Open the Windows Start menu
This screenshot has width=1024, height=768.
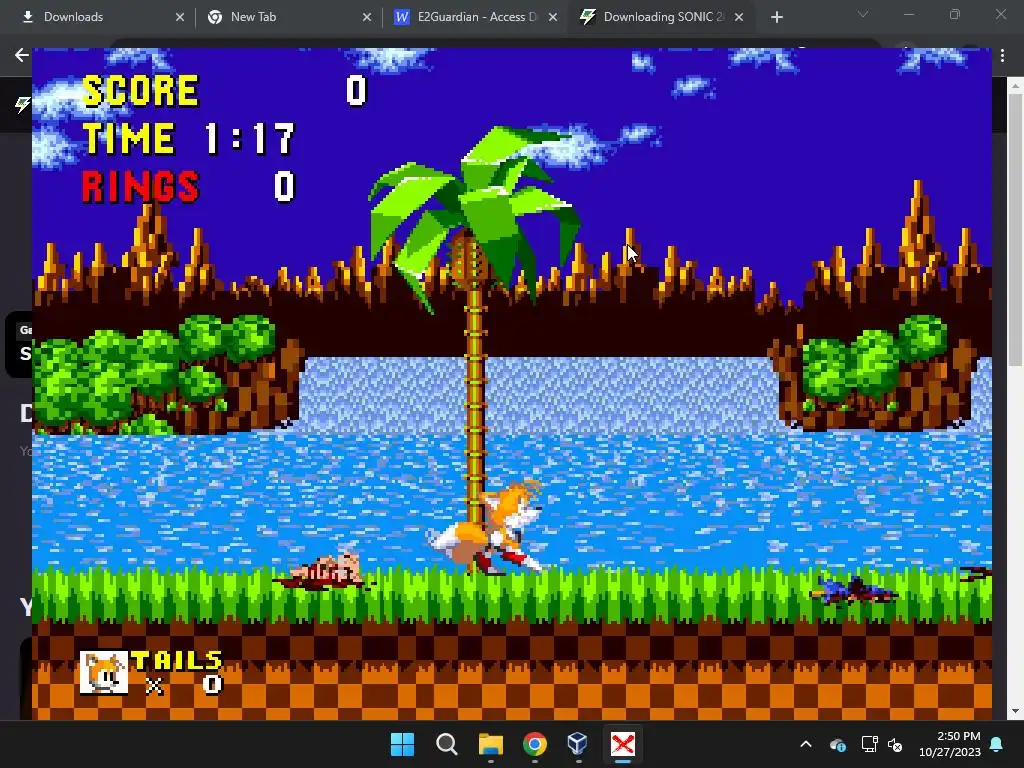(402, 744)
